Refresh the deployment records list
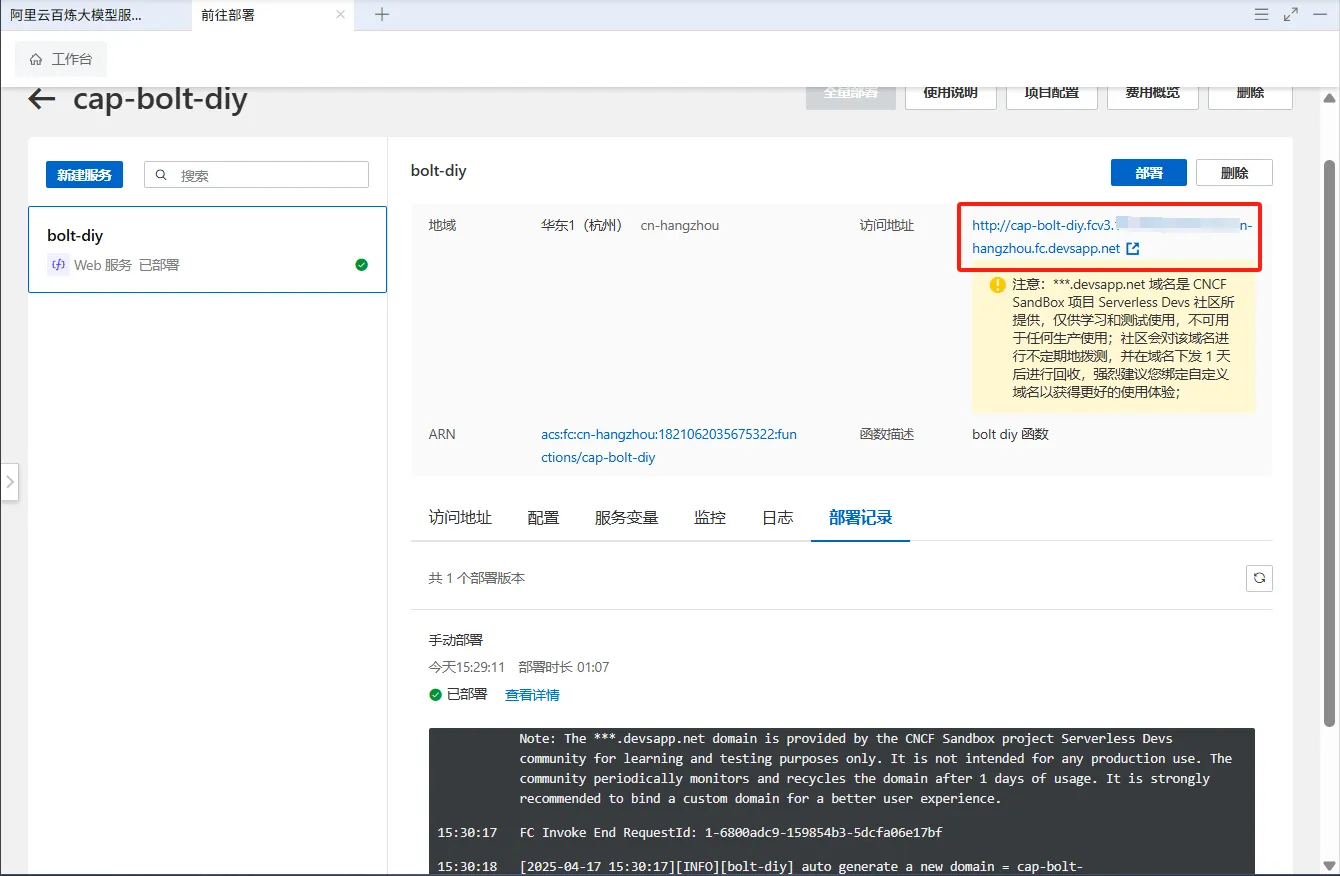Image resolution: width=1340 pixels, height=876 pixels. point(1259,578)
